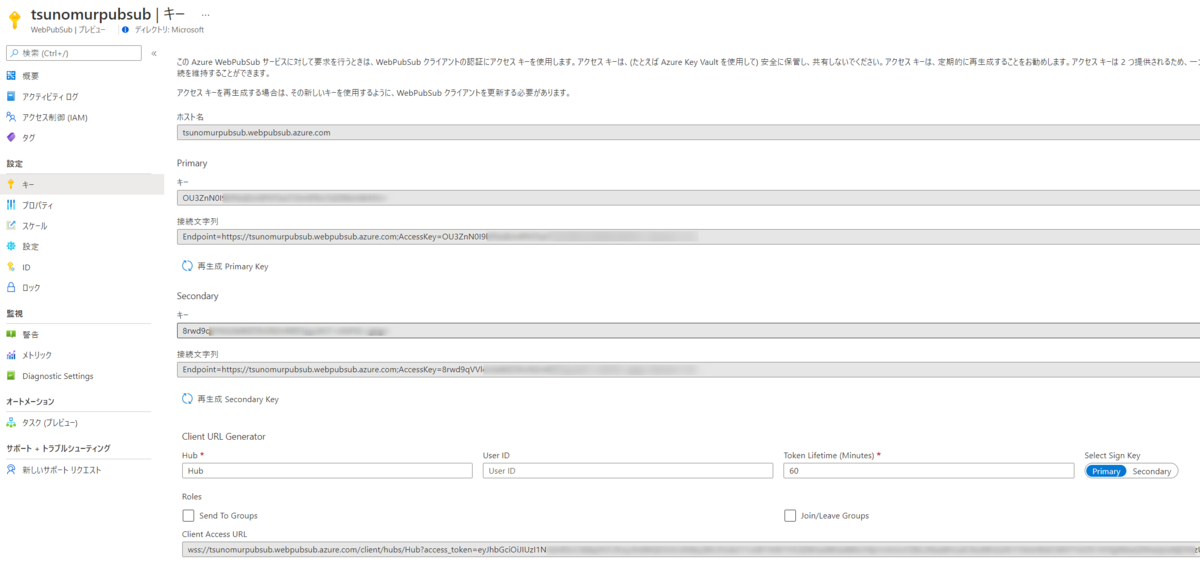The height and width of the screenshot is (572, 1200).
Task: Enable the Join/Leave Groups checkbox
Action: tap(790, 516)
